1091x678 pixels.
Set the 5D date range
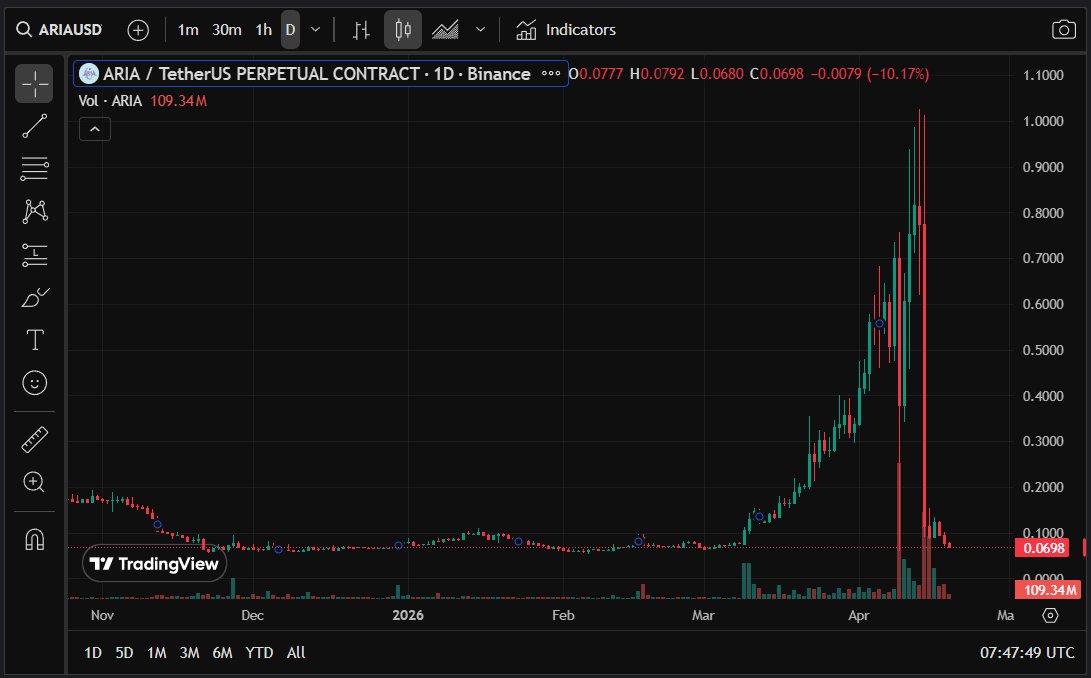point(124,653)
